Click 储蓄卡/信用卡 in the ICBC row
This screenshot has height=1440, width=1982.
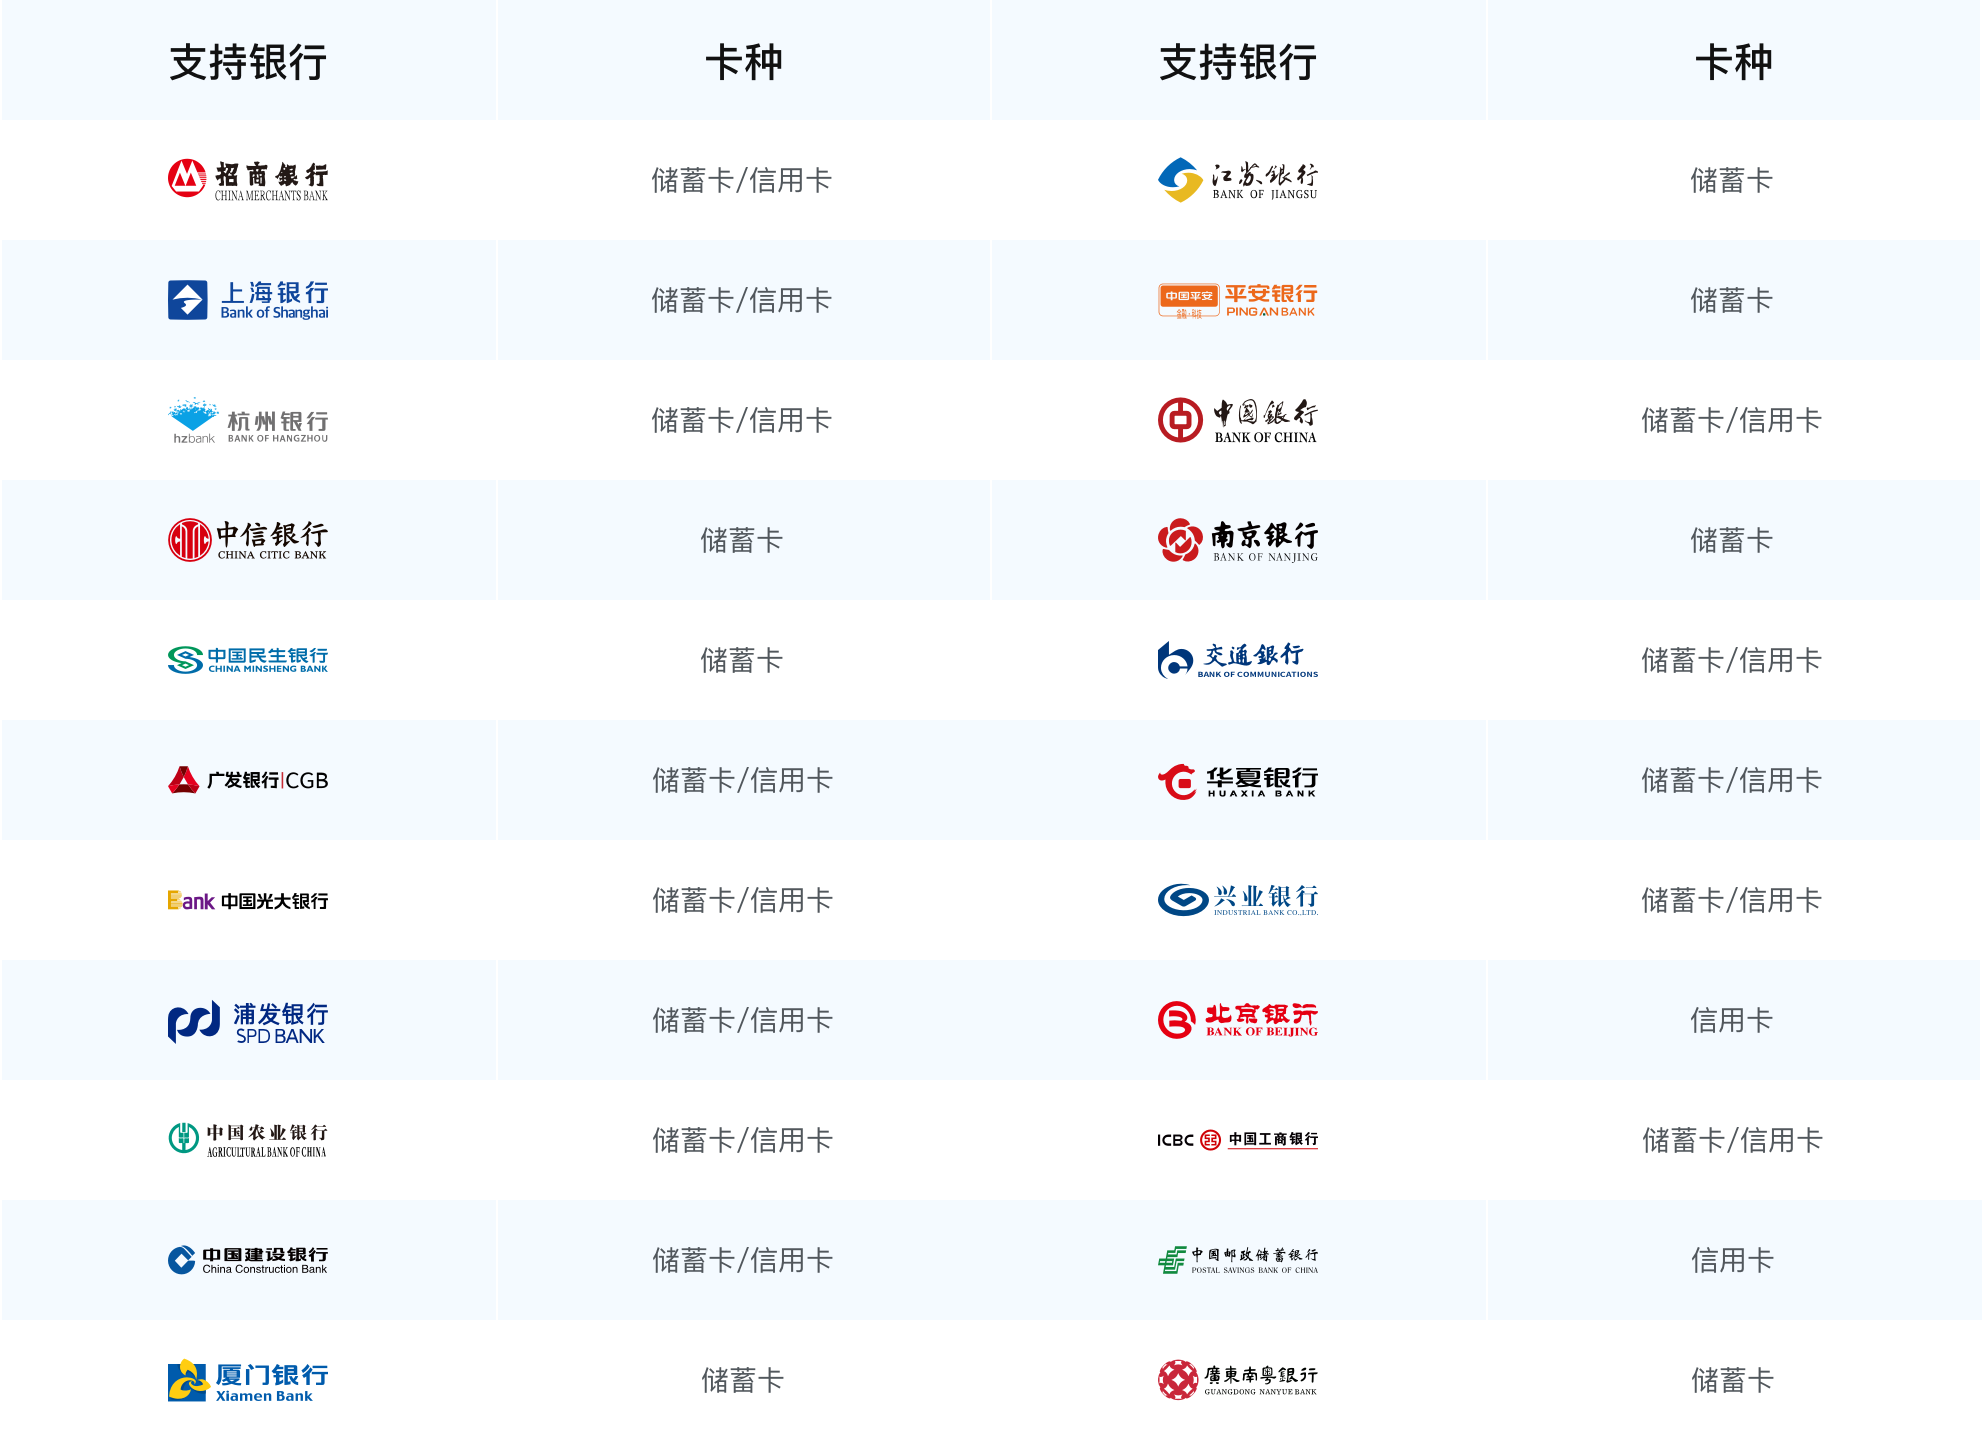[x=1732, y=1140]
